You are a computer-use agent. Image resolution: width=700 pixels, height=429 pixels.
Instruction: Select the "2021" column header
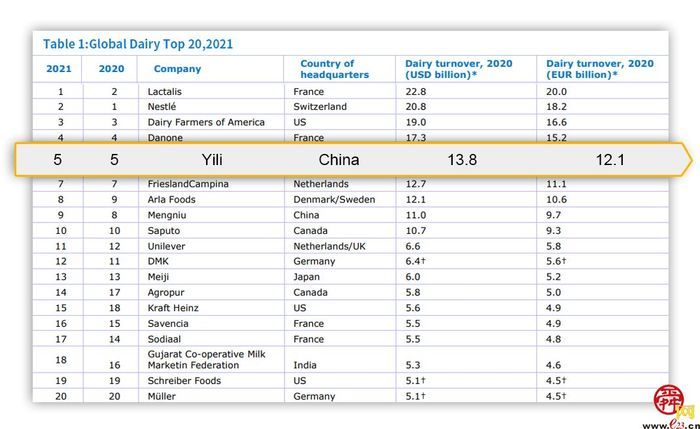tap(59, 69)
